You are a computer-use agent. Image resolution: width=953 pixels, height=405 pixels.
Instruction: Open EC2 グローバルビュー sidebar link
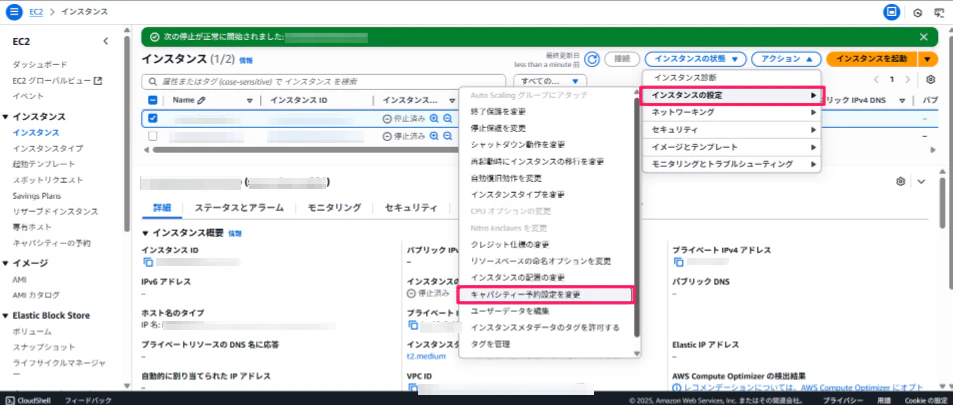pyautogui.click(x=57, y=80)
